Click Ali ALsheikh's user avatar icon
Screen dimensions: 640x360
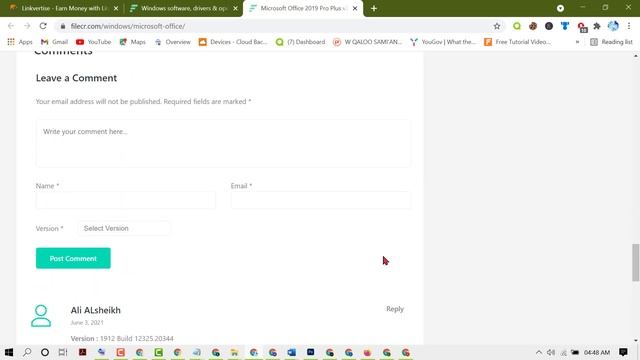tap(41, 316)
